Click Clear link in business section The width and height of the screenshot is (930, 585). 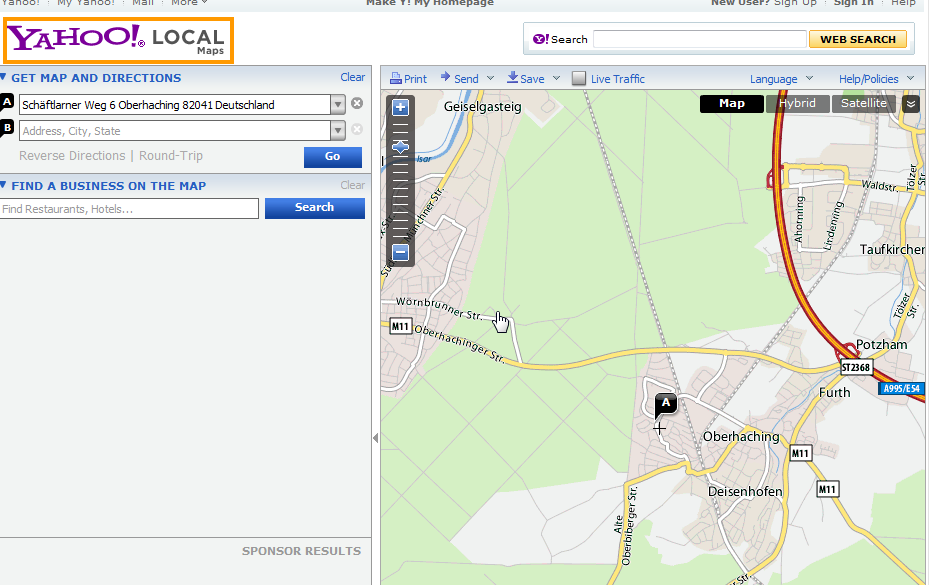[352, 185]
